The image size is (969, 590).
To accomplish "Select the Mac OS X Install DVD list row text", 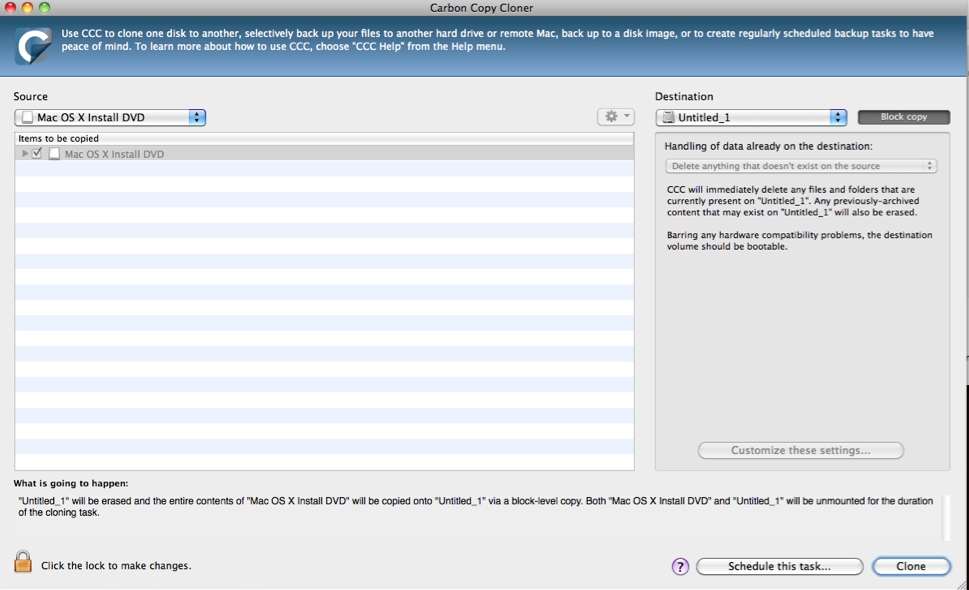I will pos(114,154).
